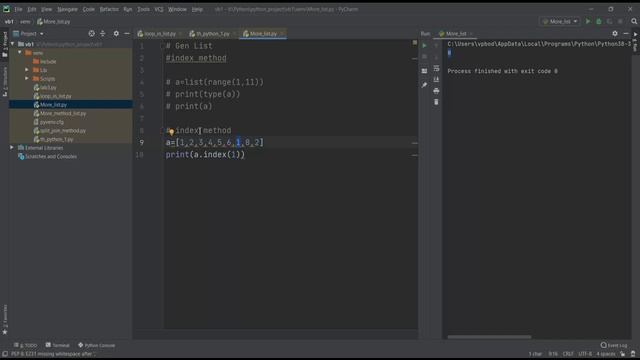This screenshot has width=640, height=360.
Task: Click the 4 spaces indent setting
Action: 606,354
